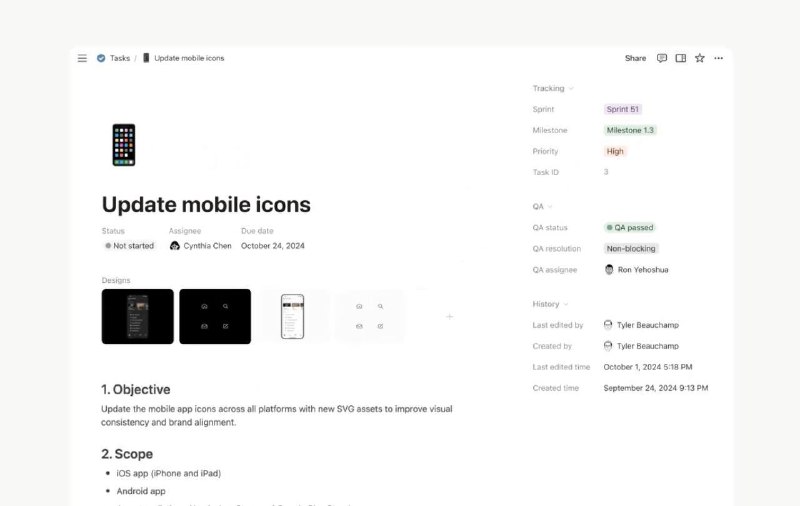Open the first dark phone design thumbnail
The height and width of the screenshot is (506, 800).
click(137, 316)
